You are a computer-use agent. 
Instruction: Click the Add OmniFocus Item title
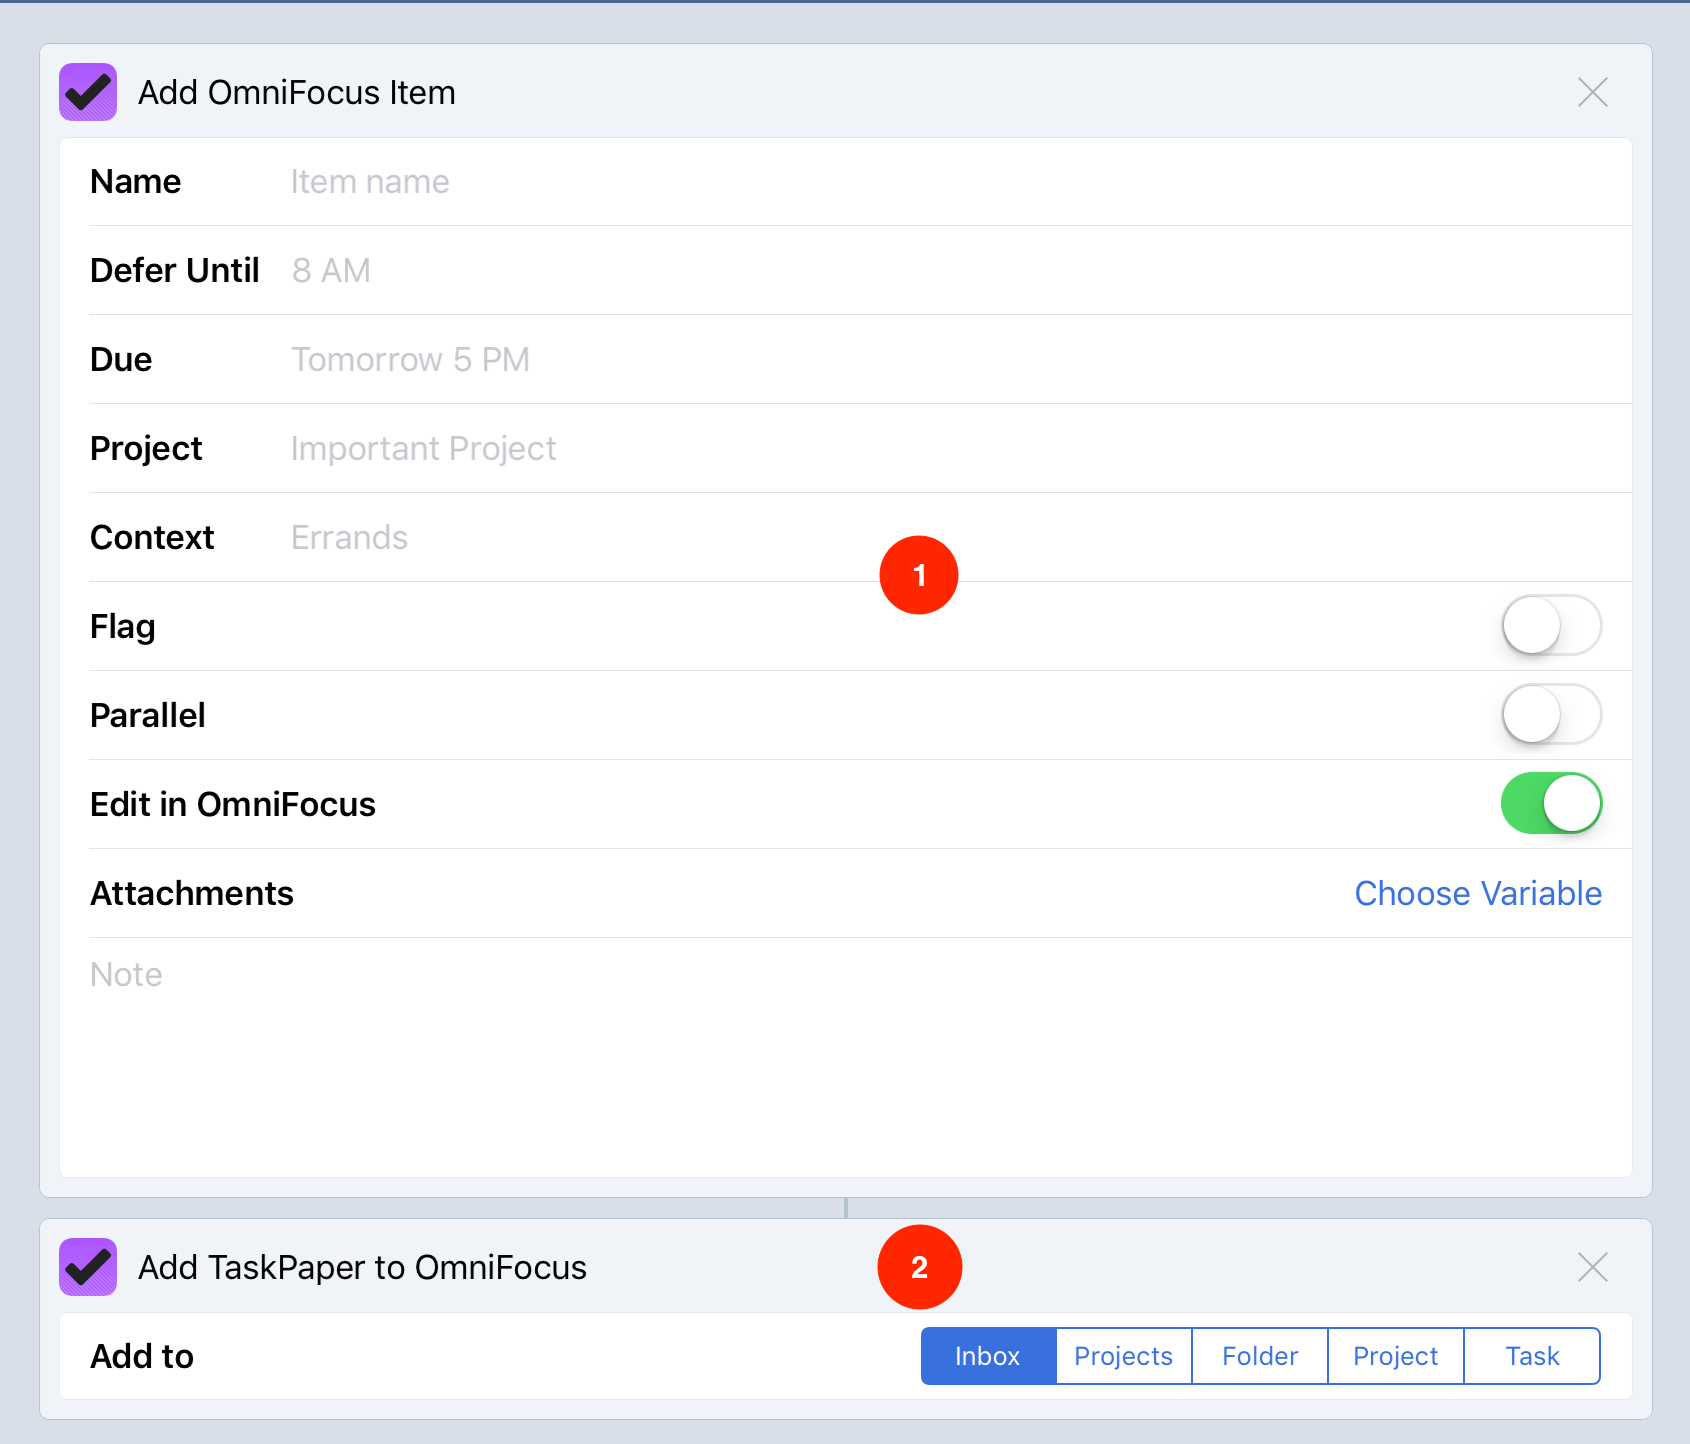tap(297, 92)
